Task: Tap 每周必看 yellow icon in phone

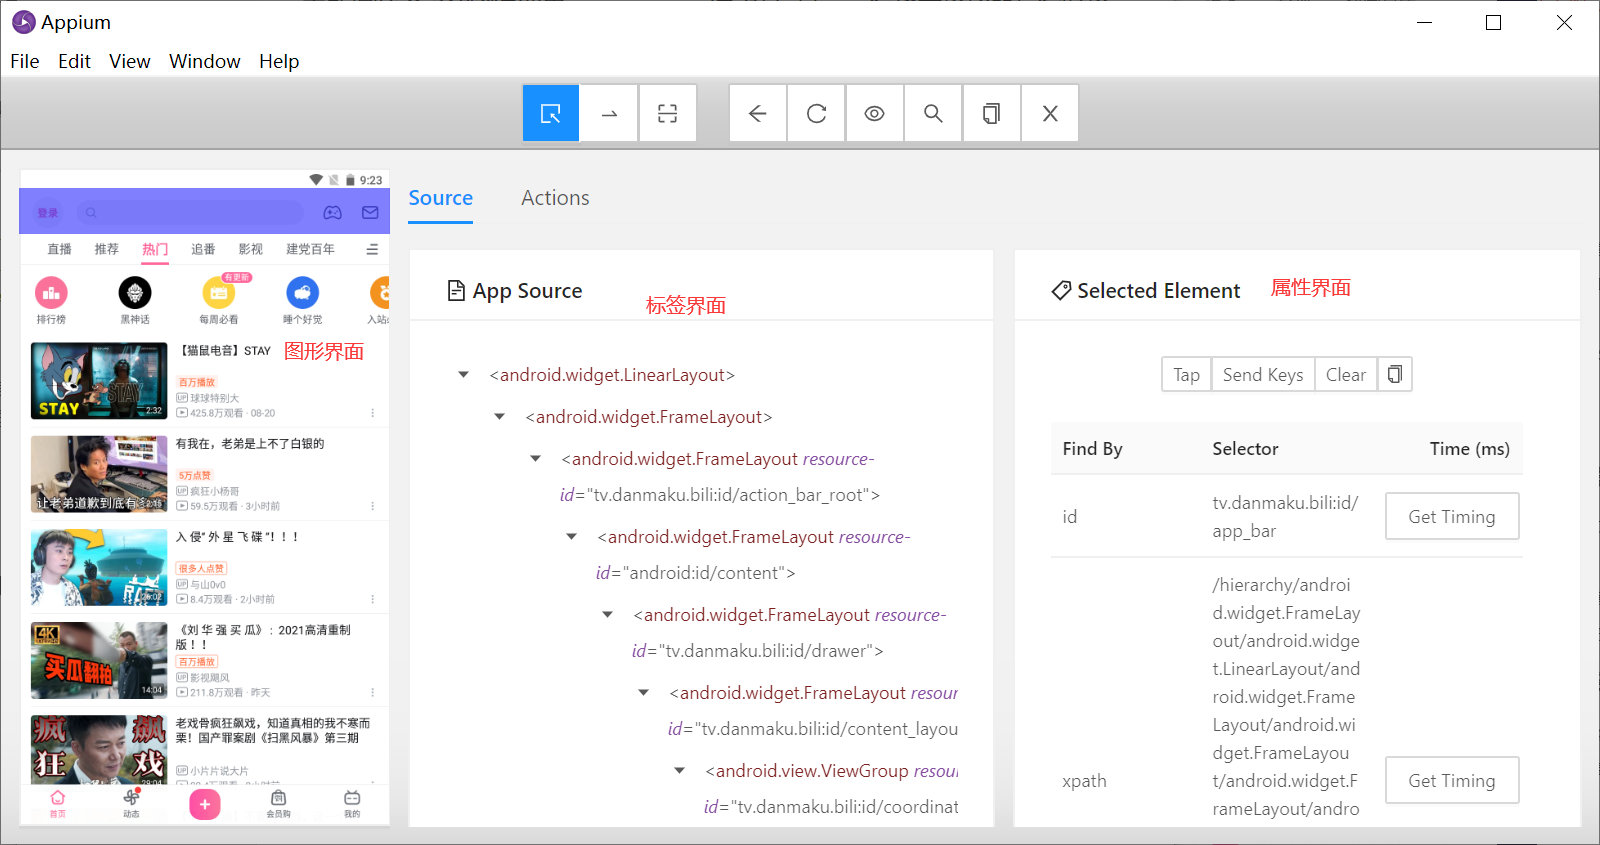Action: click(x=219, y=293)
